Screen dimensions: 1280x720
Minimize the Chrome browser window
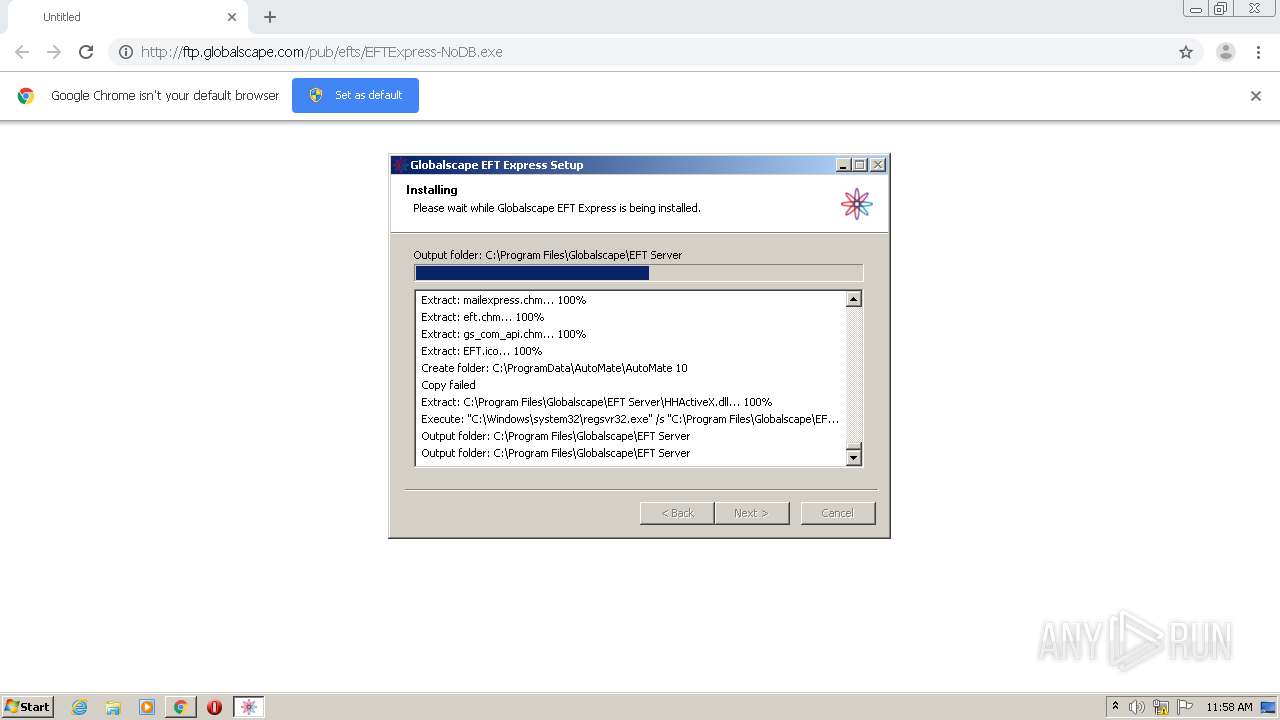click(x=1196, y=9)
